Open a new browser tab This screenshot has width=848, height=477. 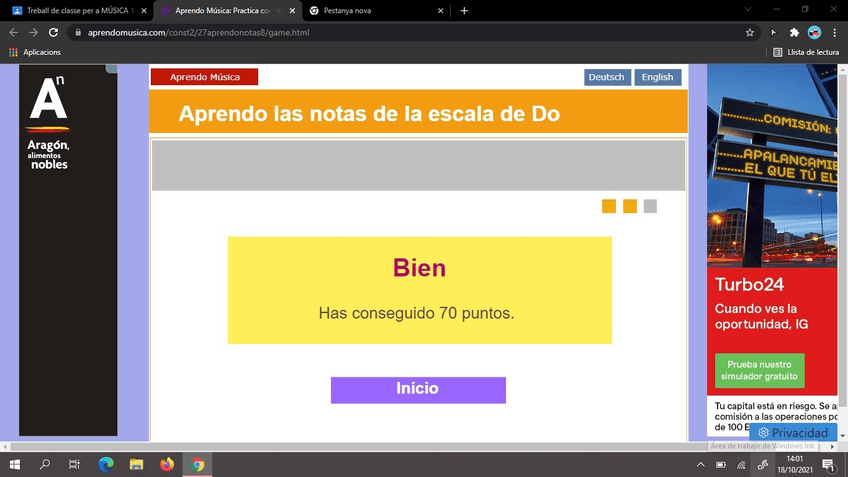(x=464, y=10)
